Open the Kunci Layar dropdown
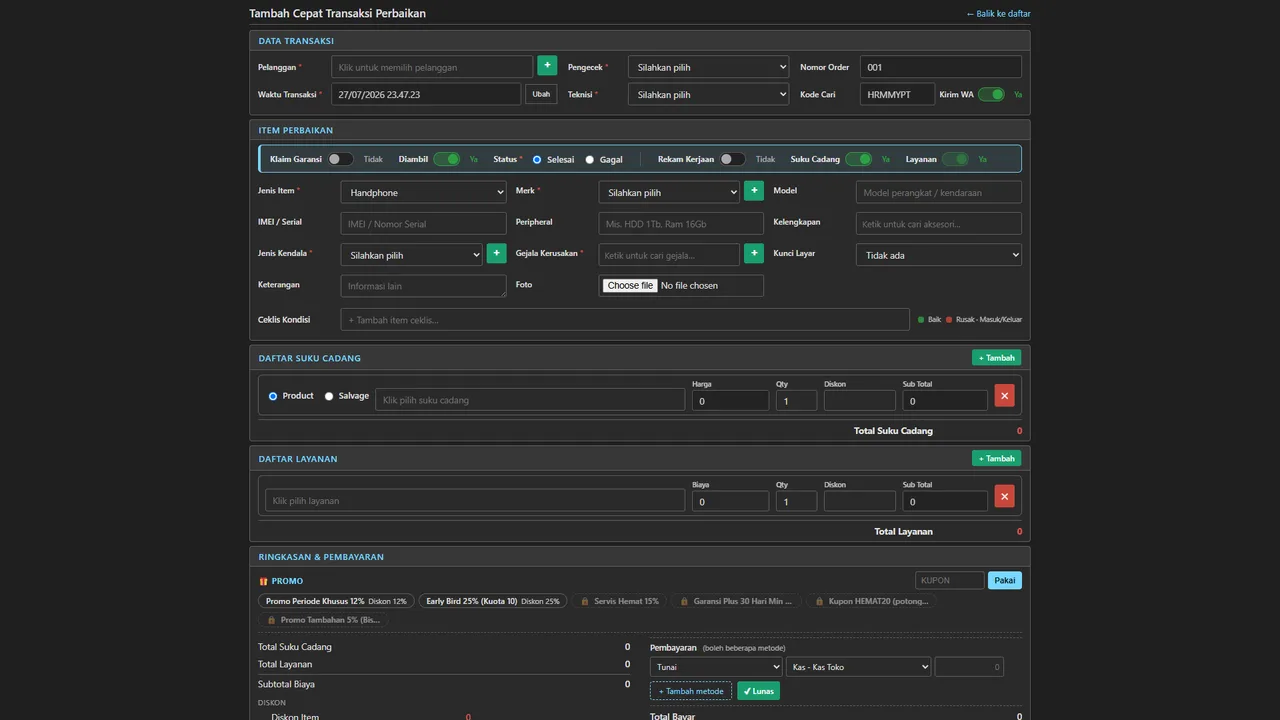Viewport: 1280px width, 720px height. tap(939, 255)
